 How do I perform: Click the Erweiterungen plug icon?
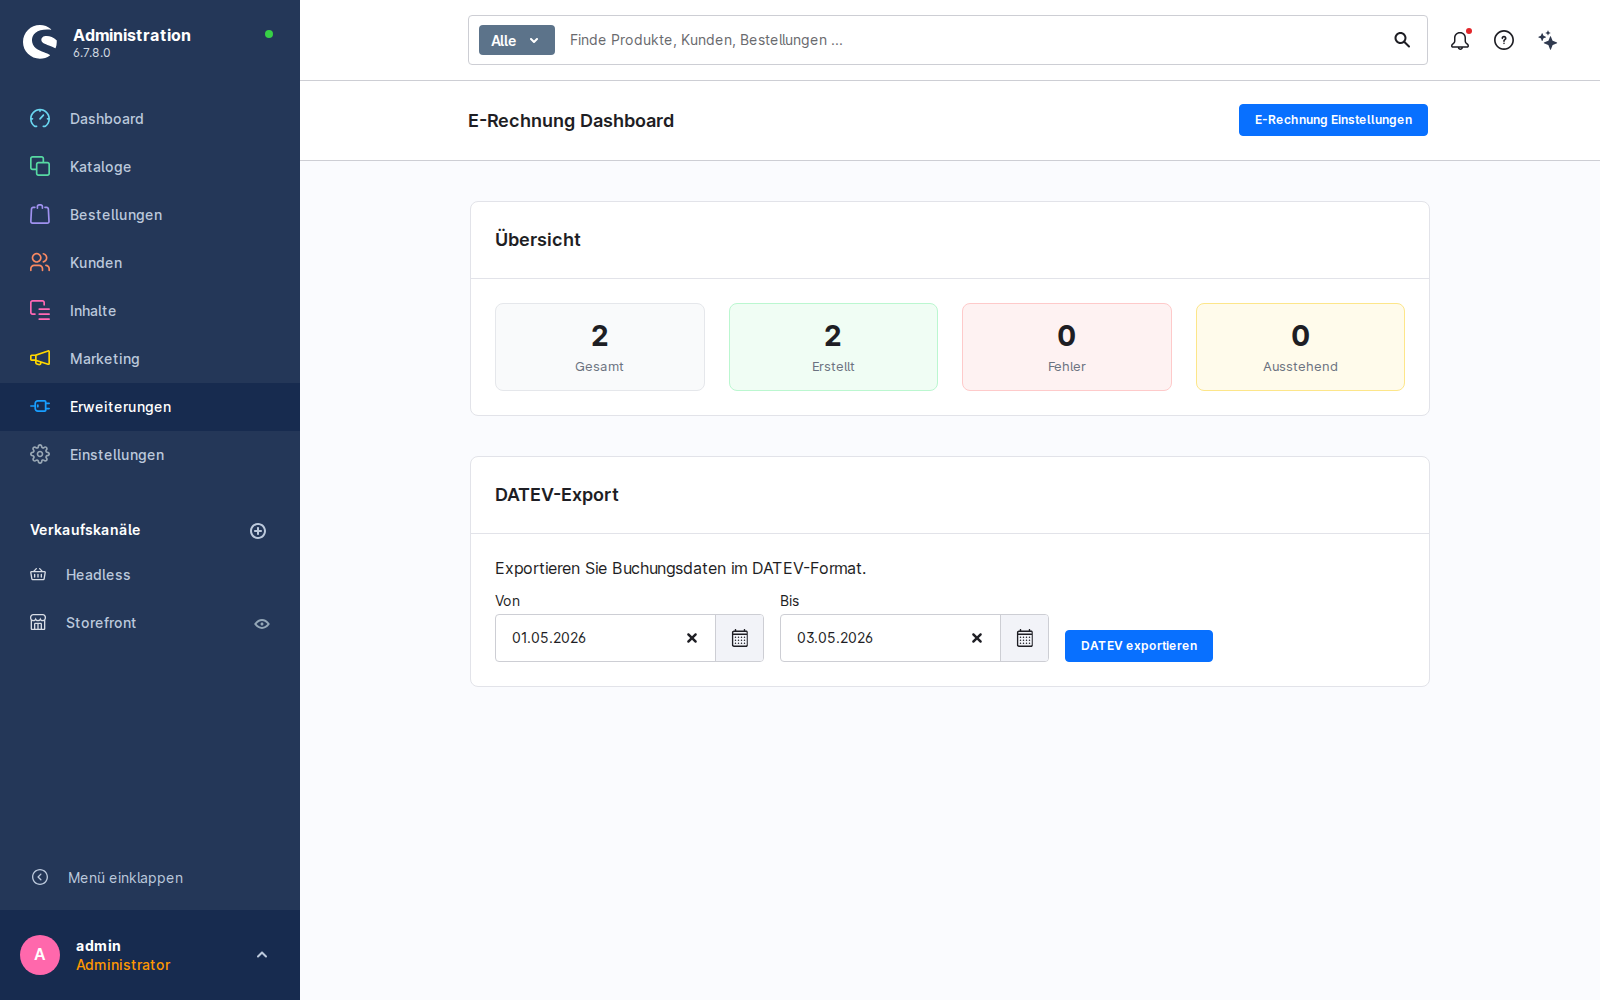[x=40, y=407]
